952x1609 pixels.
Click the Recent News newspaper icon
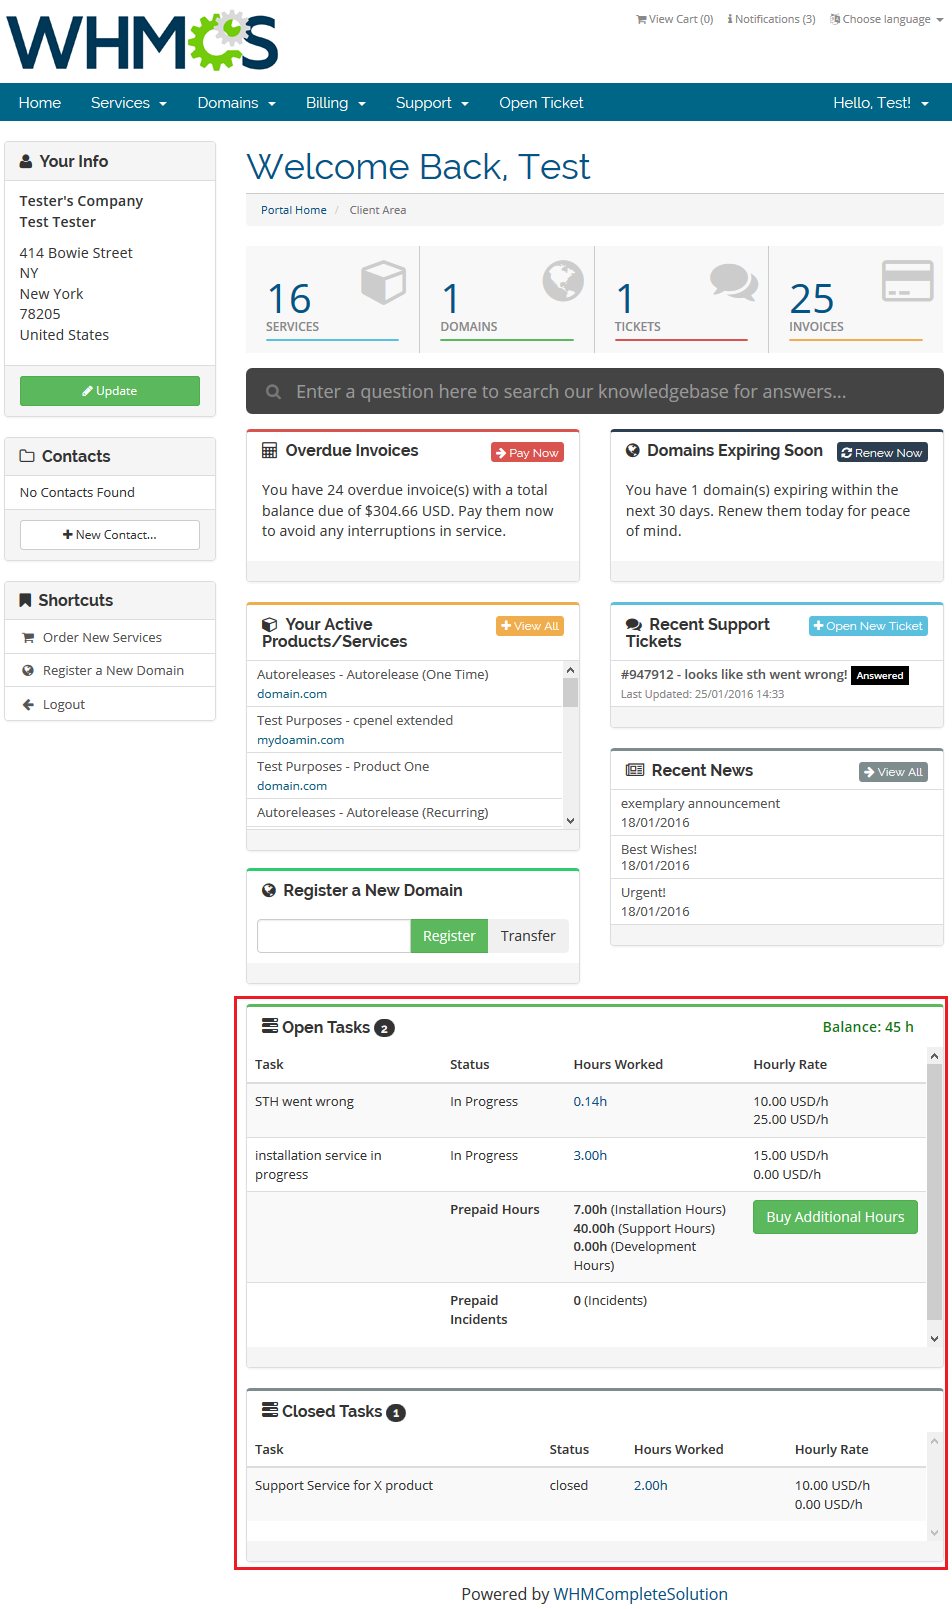tap(635, 770)
